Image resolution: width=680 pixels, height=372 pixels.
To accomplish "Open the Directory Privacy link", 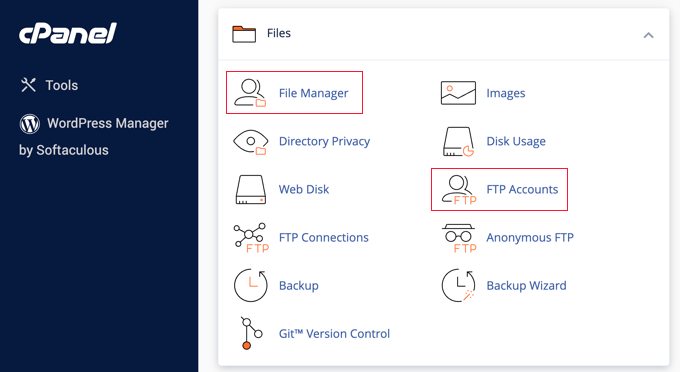I will coord(324,141).
